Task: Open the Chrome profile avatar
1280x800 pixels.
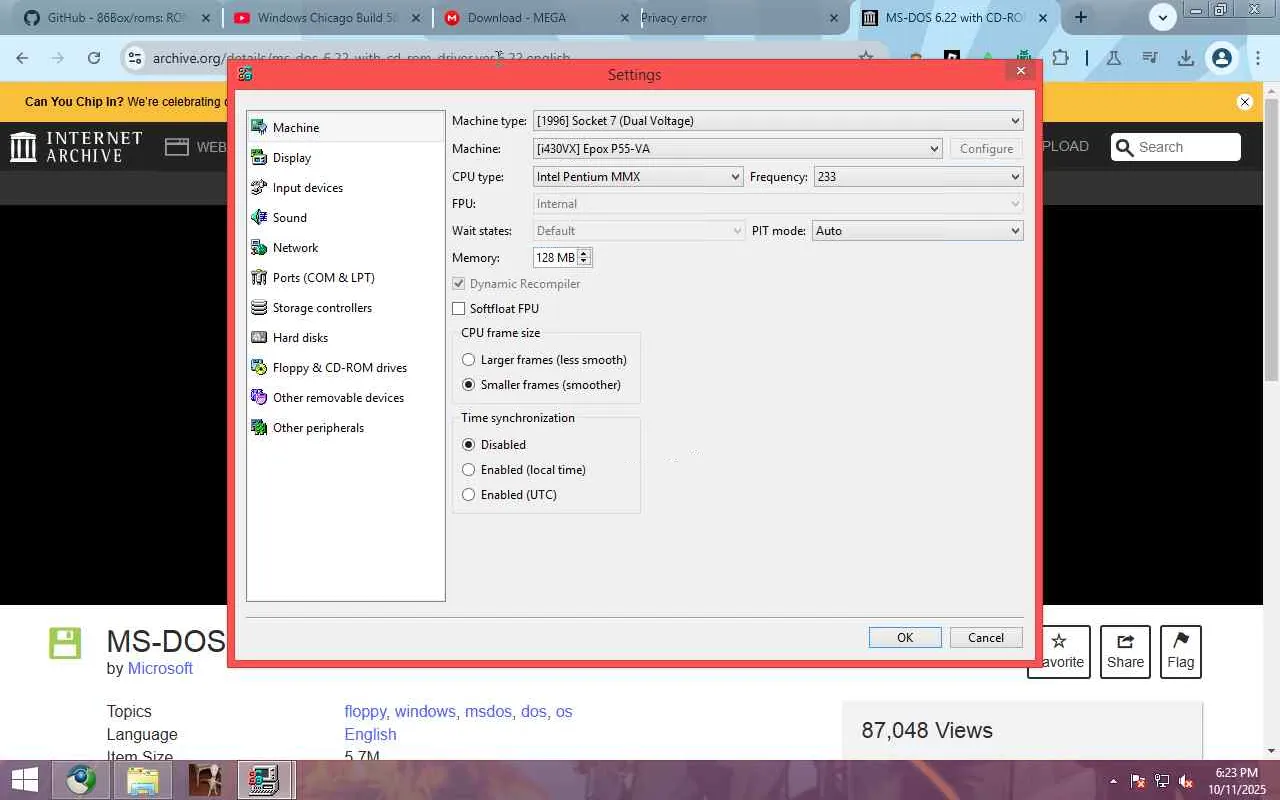Action: (1221, 58)
